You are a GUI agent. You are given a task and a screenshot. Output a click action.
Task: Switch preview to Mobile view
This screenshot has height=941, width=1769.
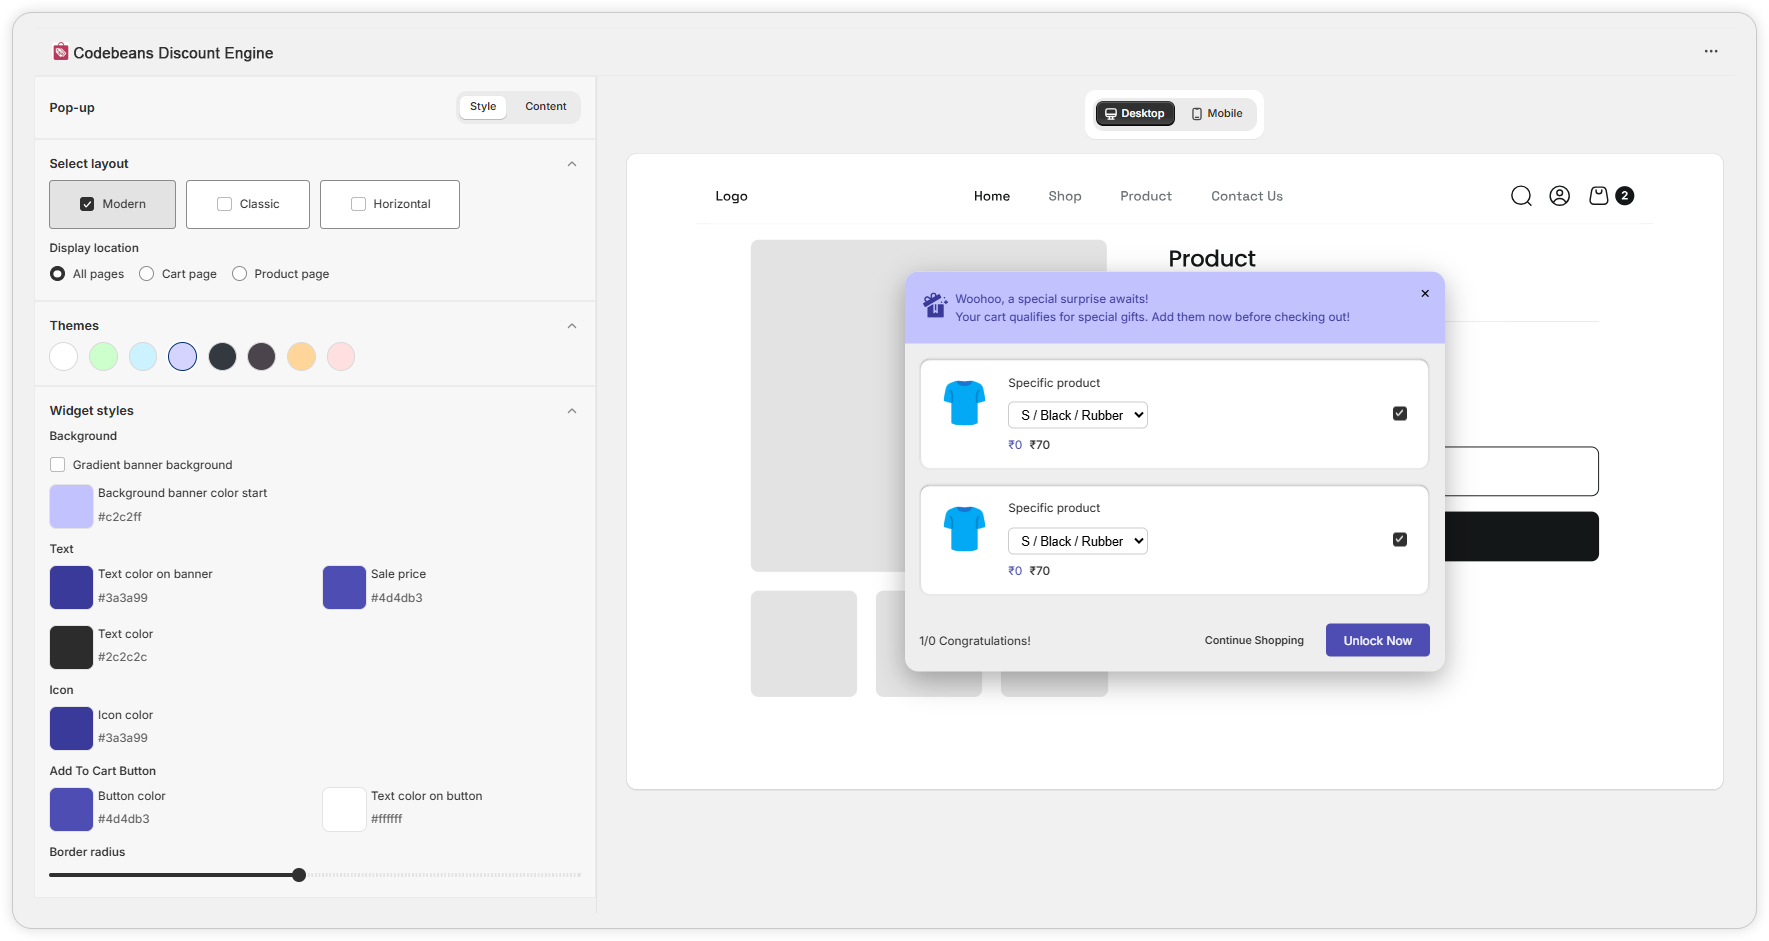(1217, 114)
